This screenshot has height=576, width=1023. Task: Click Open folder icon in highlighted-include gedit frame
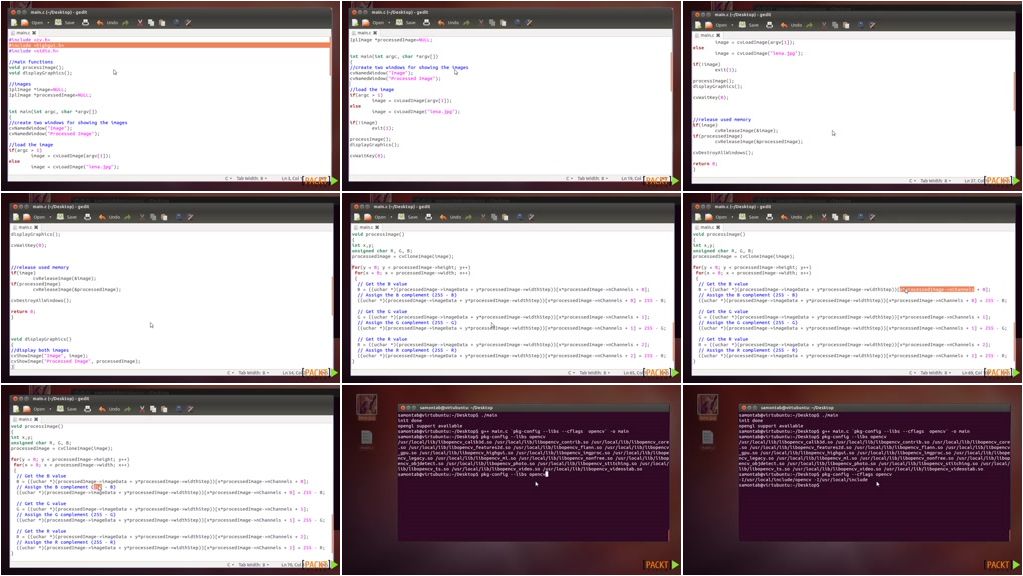(25, 23)
